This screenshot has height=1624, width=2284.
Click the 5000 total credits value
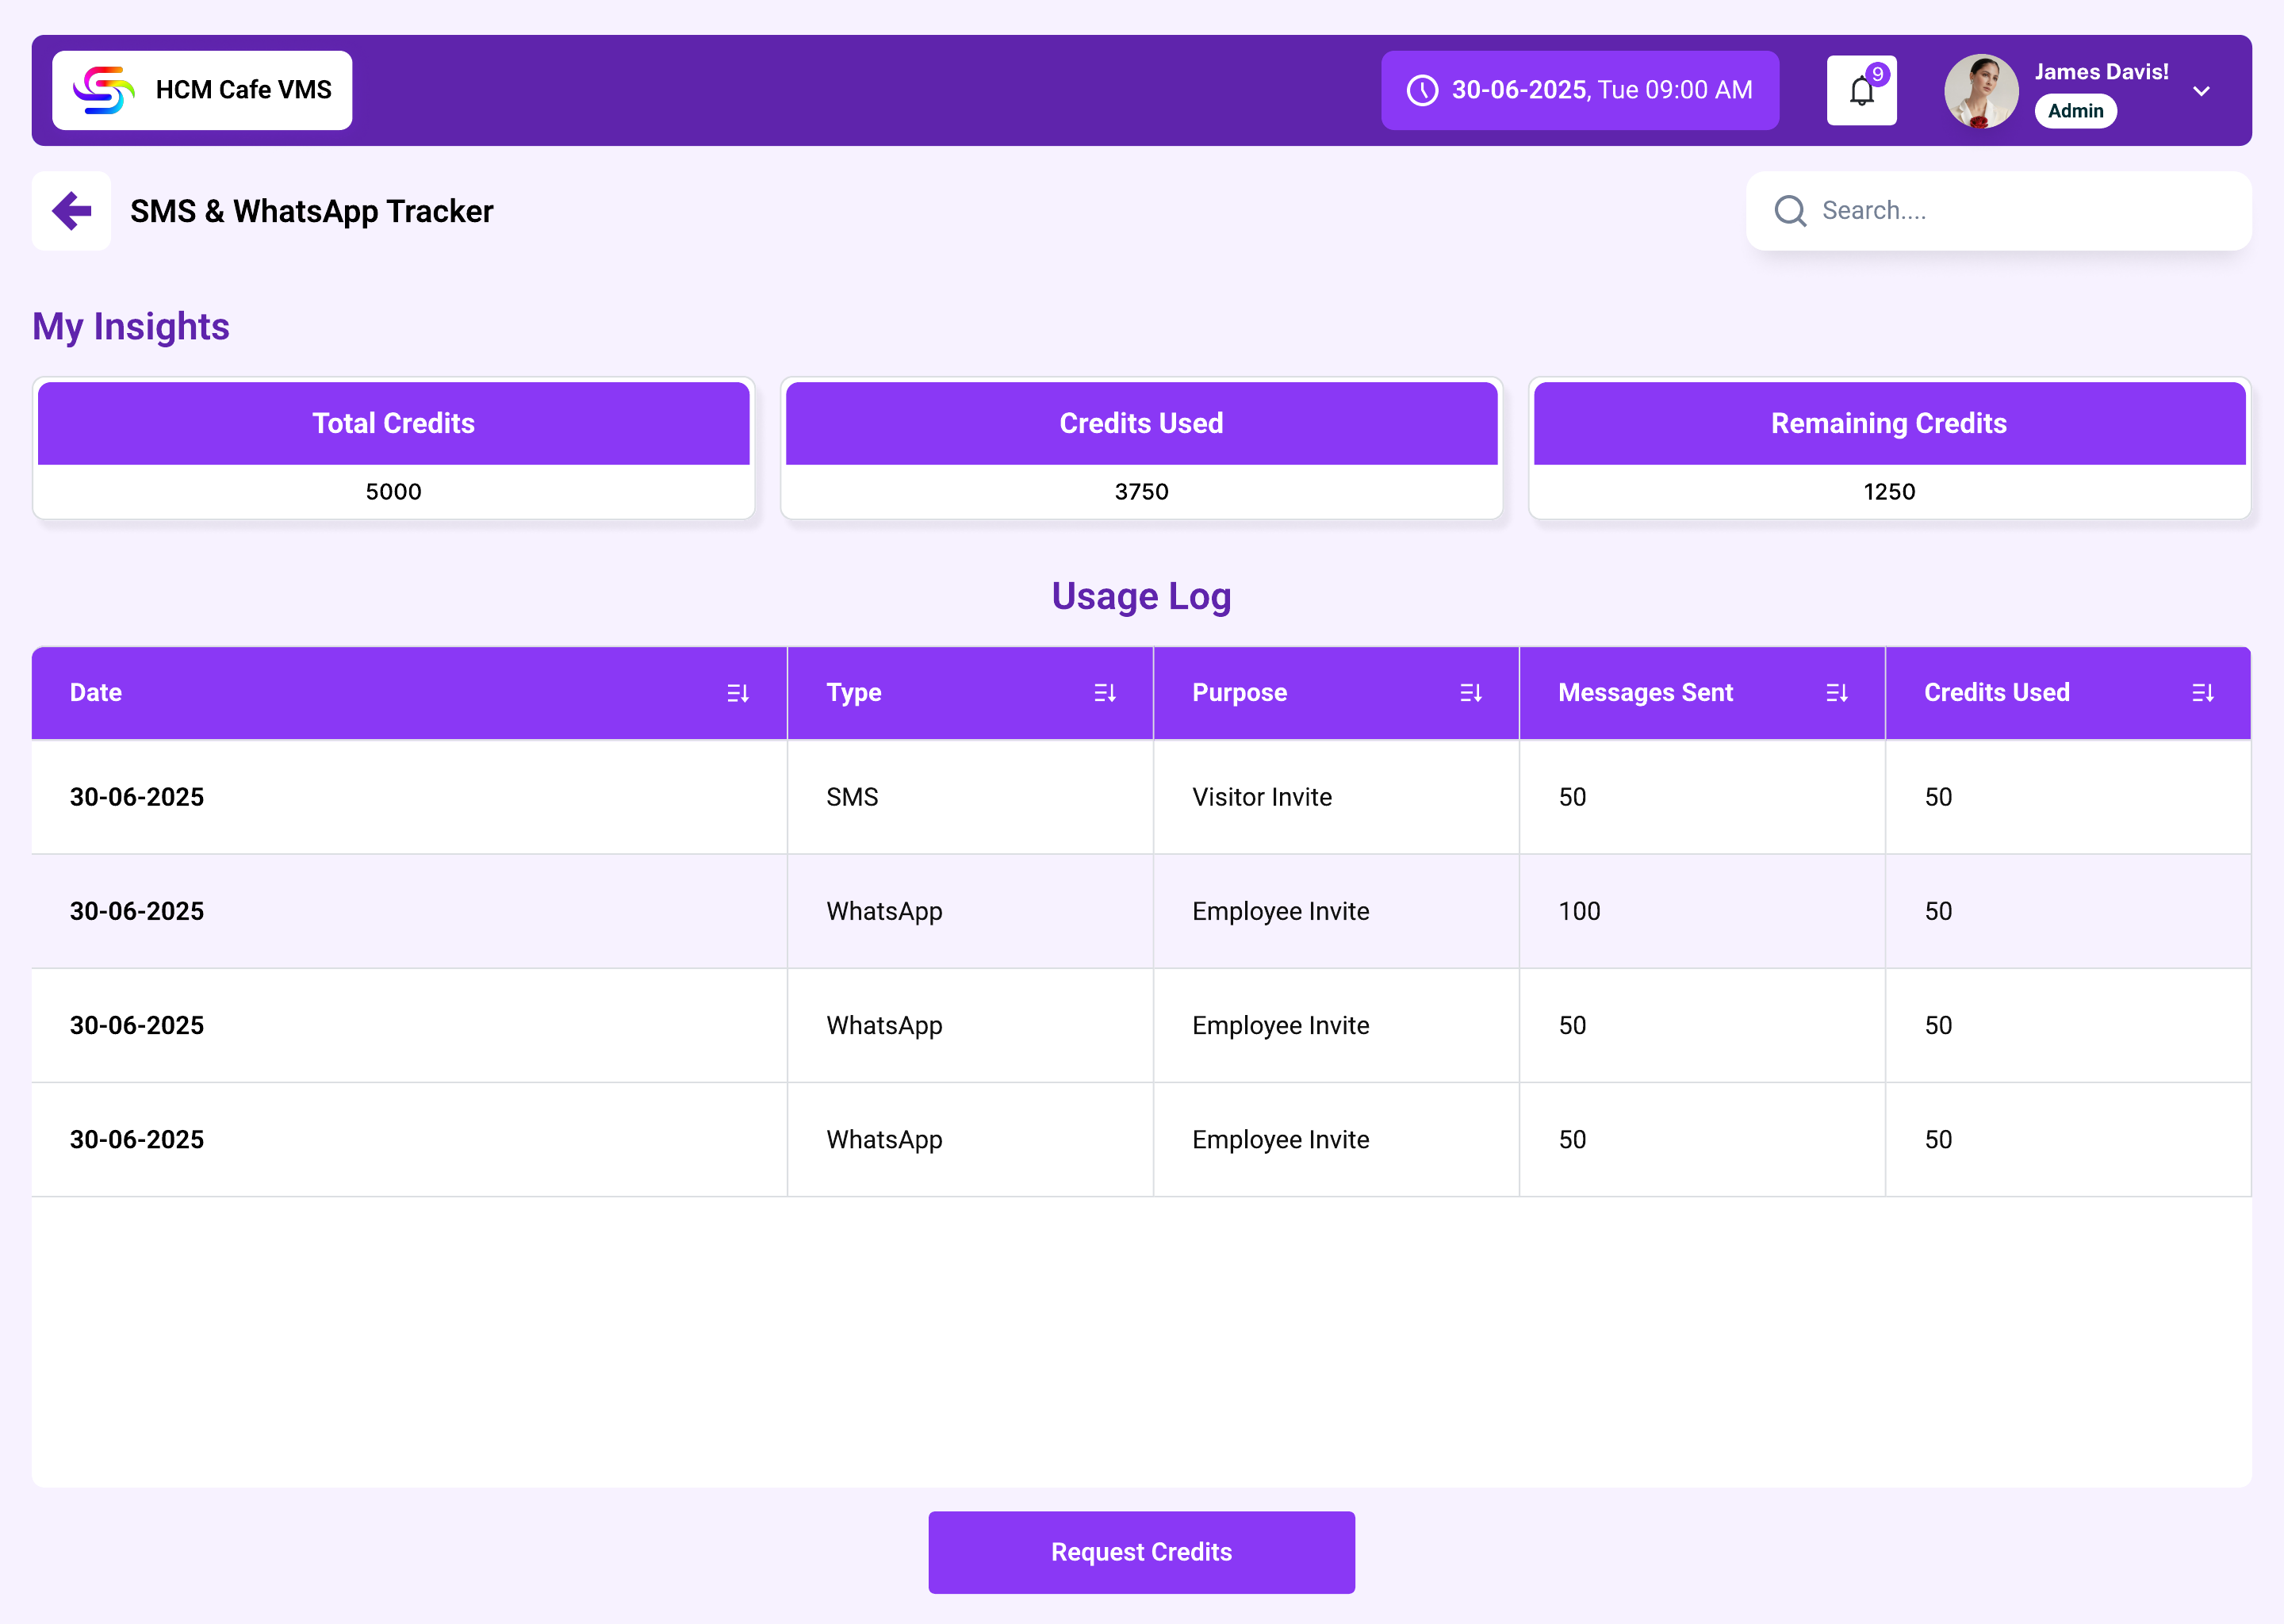pos(394,492)
